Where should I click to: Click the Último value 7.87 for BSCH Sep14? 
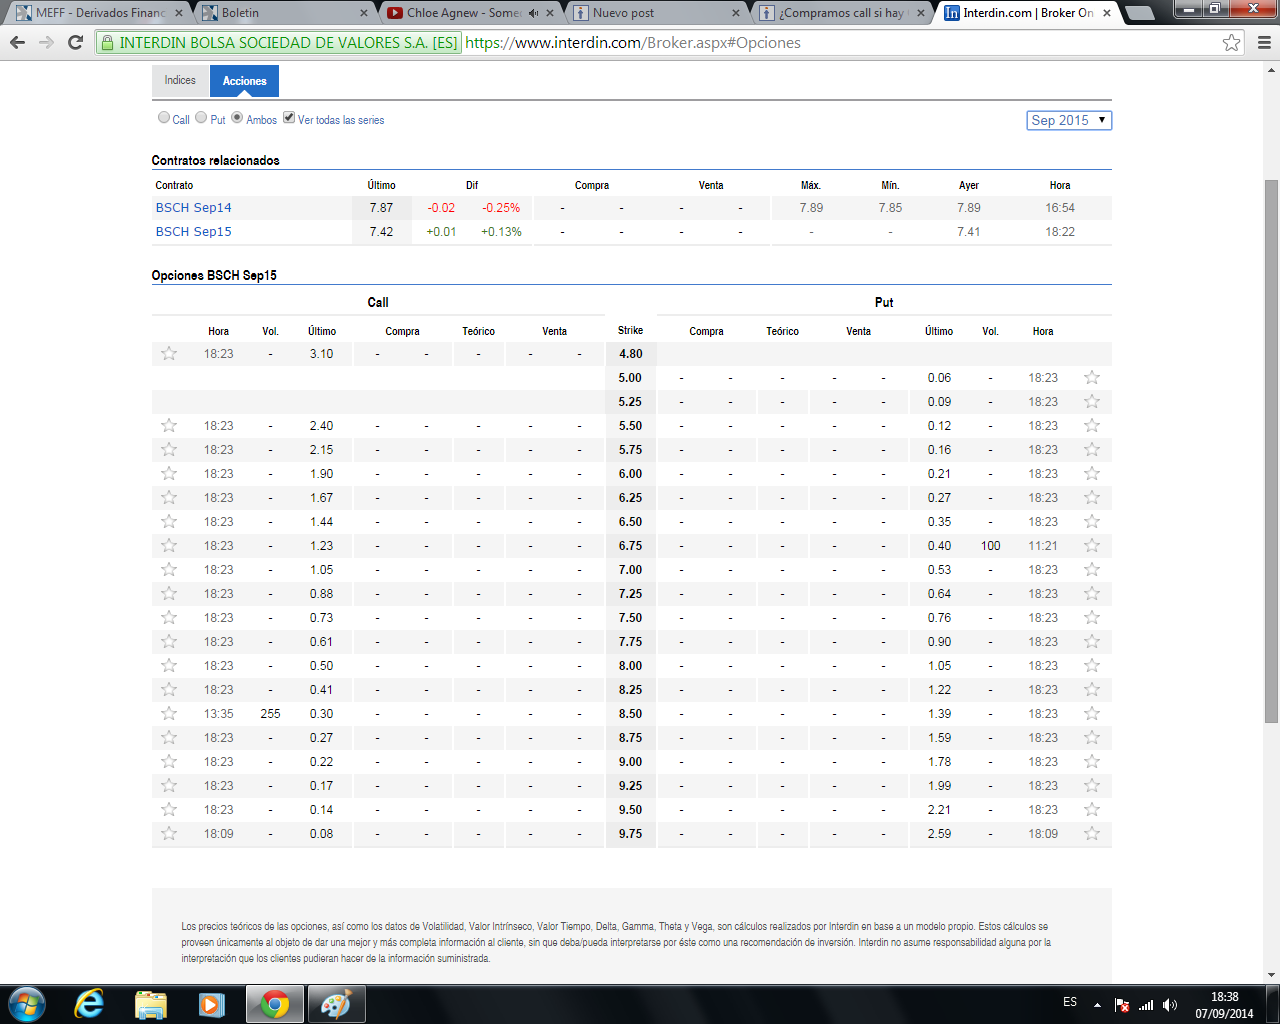pyautogui.click(x=381, y=207)
